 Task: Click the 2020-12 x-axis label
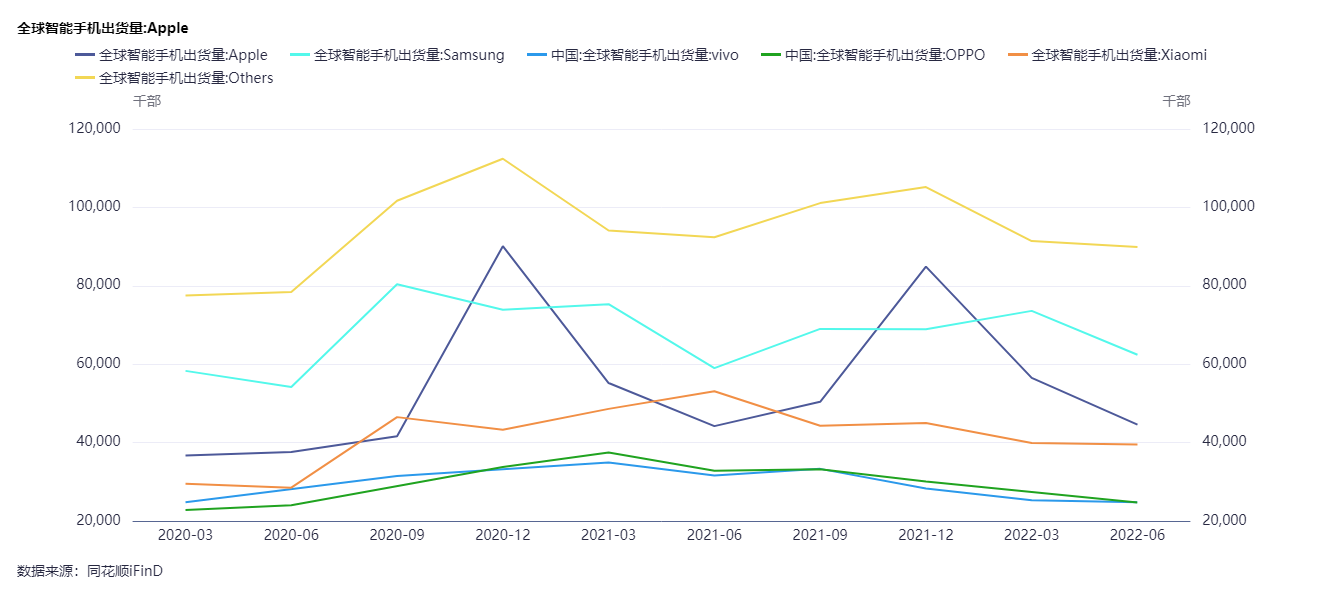(503, 535)
